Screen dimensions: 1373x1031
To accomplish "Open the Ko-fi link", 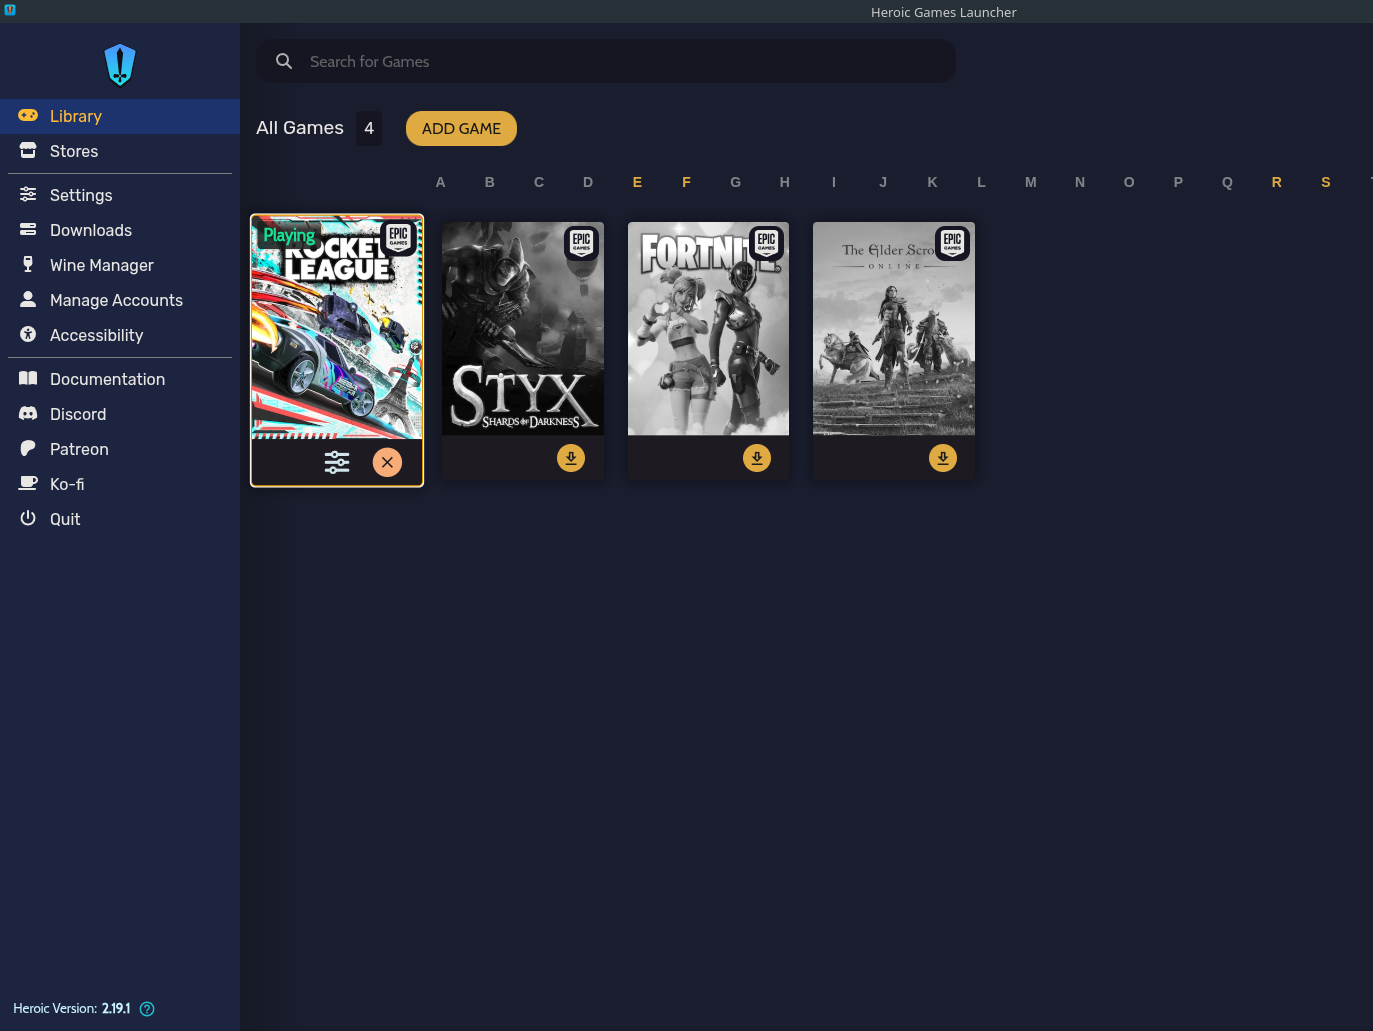I will click(120, 484).
